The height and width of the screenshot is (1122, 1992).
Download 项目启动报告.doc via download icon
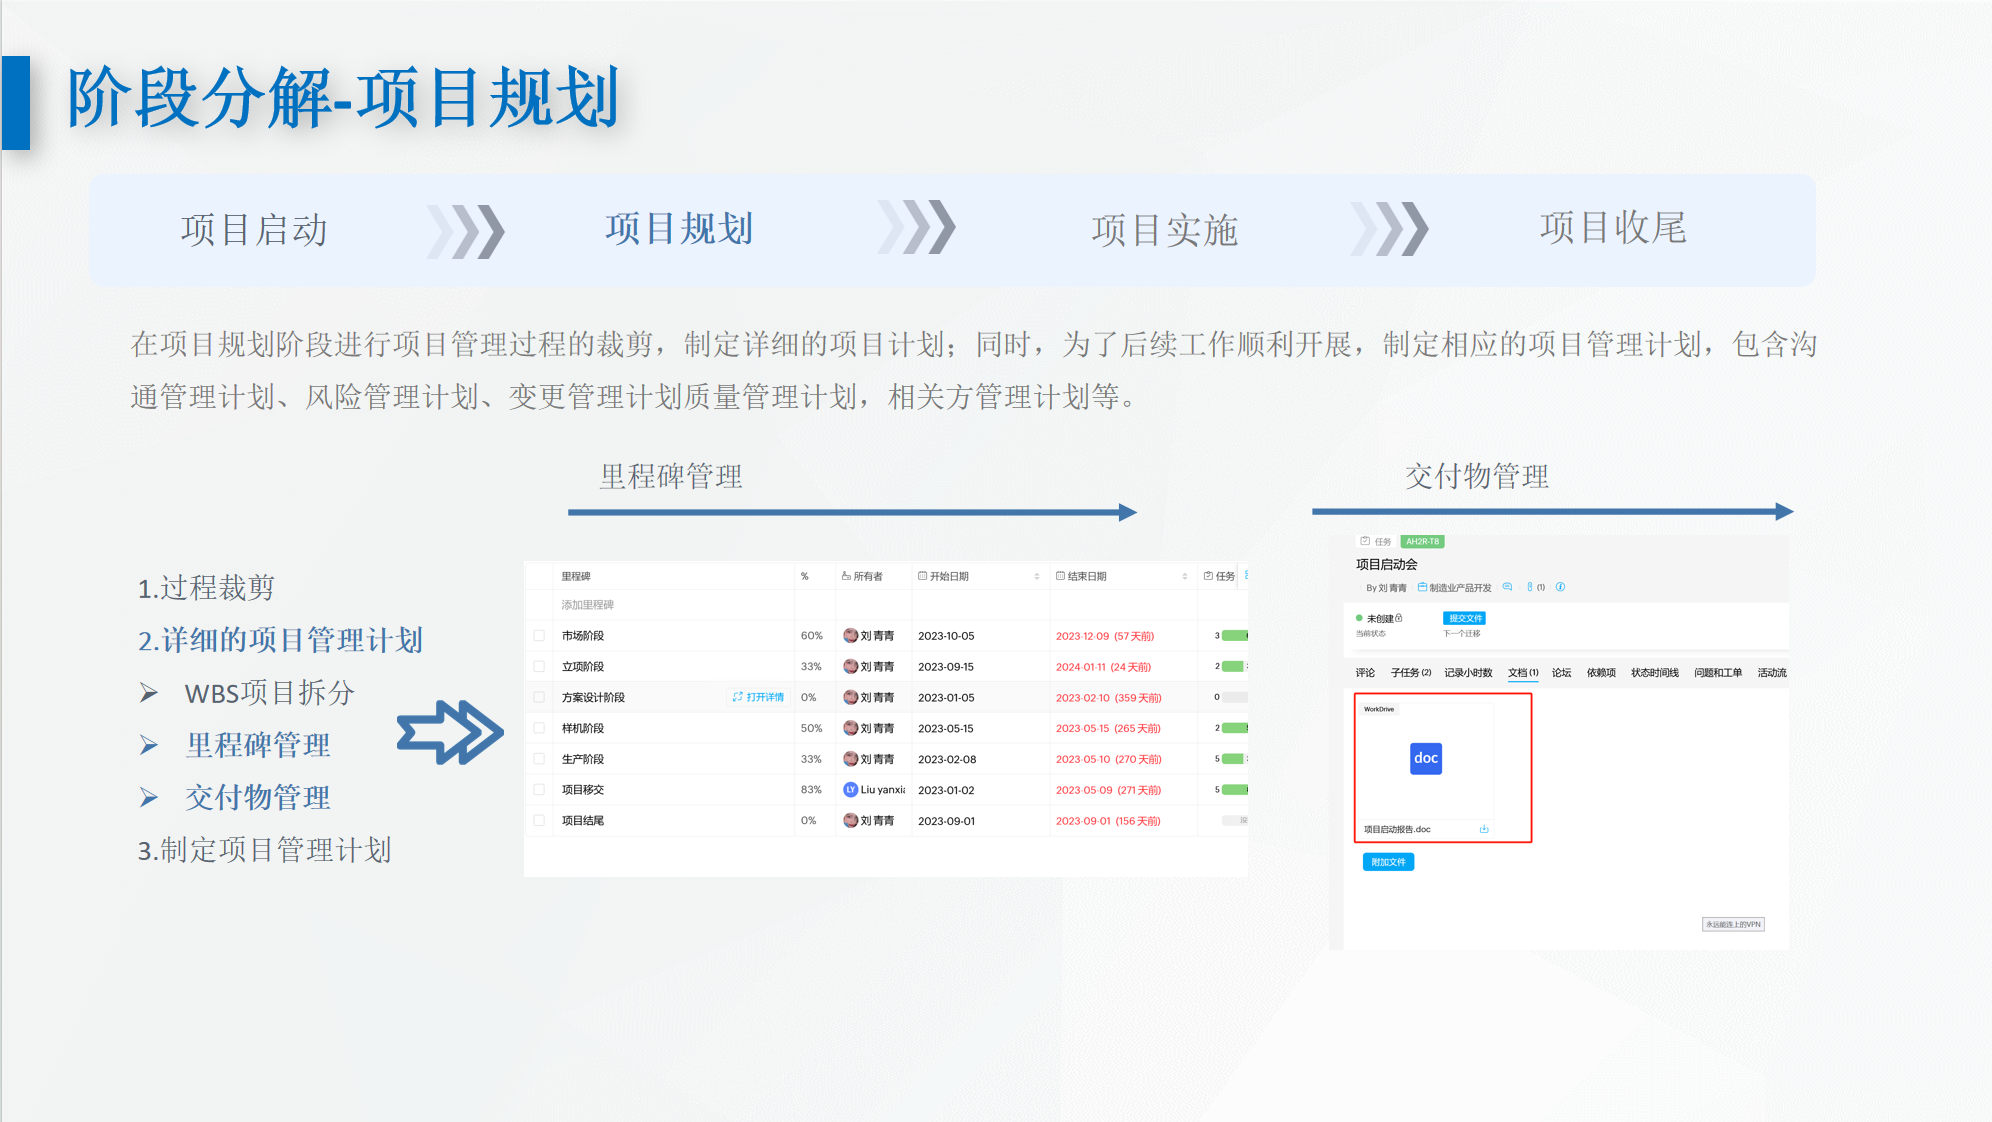coord(1484,829)
